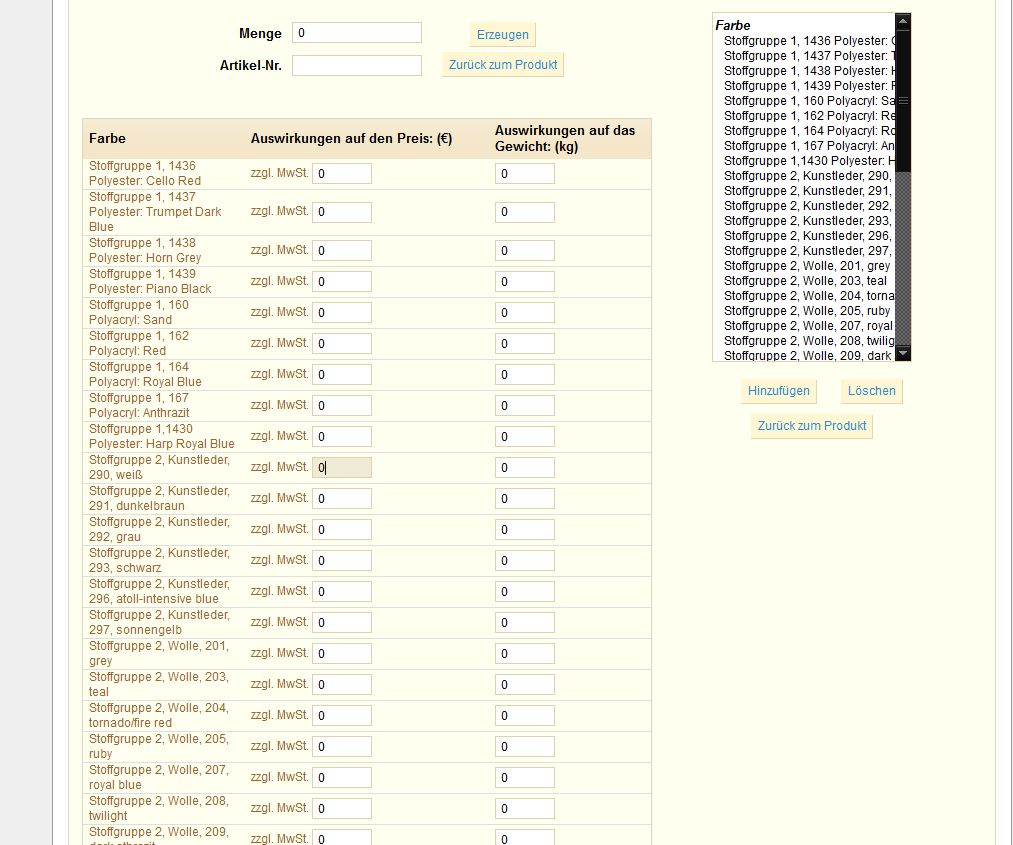Click price field for Kunstleder, 291, dunkelbraun

(342, 499)
